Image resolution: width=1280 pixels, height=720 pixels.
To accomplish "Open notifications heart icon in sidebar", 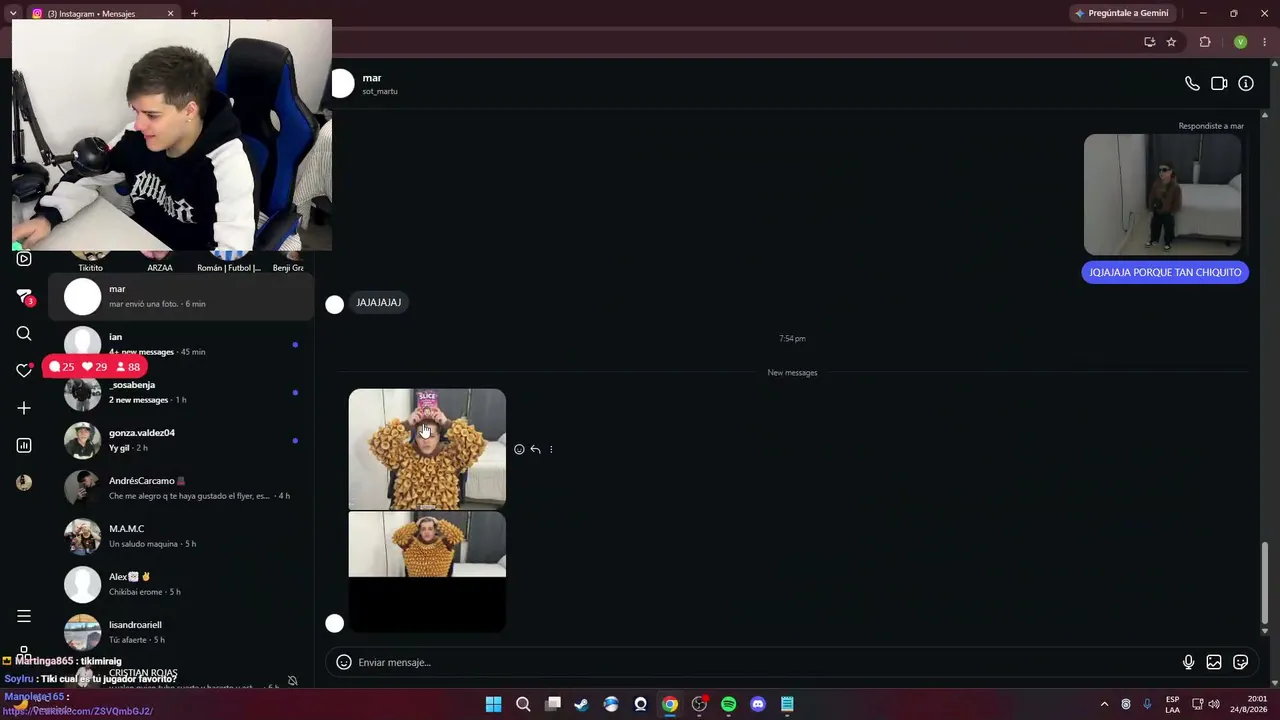I will 24,370.
